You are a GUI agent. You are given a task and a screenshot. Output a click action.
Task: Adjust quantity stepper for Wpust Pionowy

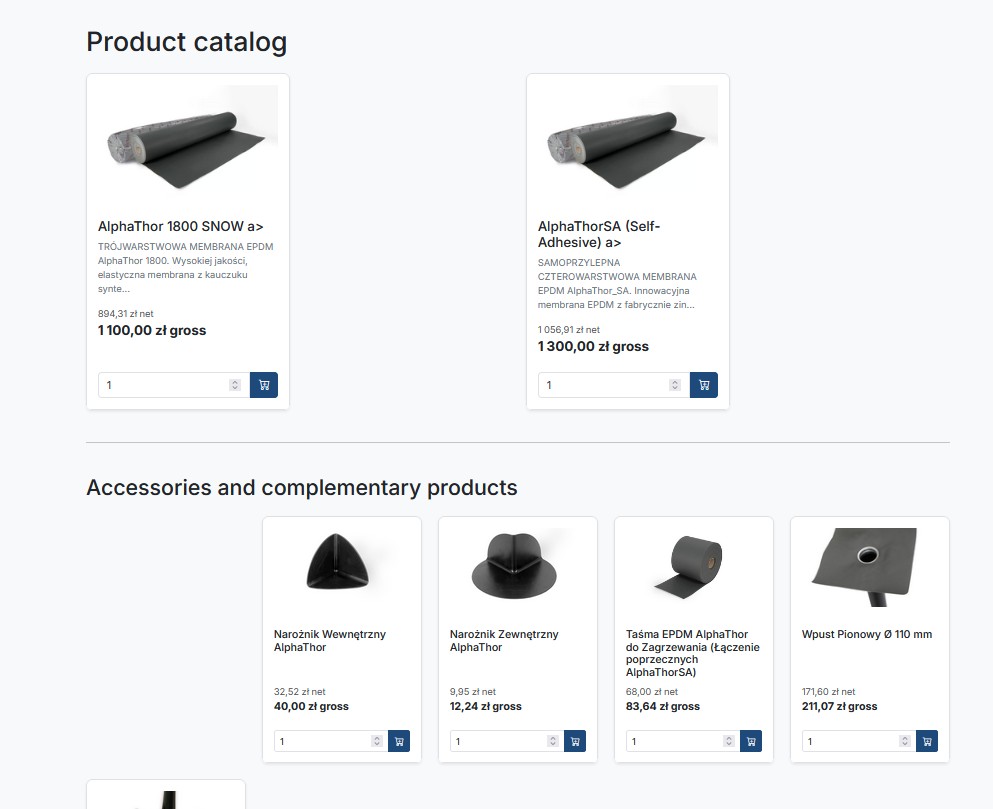click(x=905, y=741)
